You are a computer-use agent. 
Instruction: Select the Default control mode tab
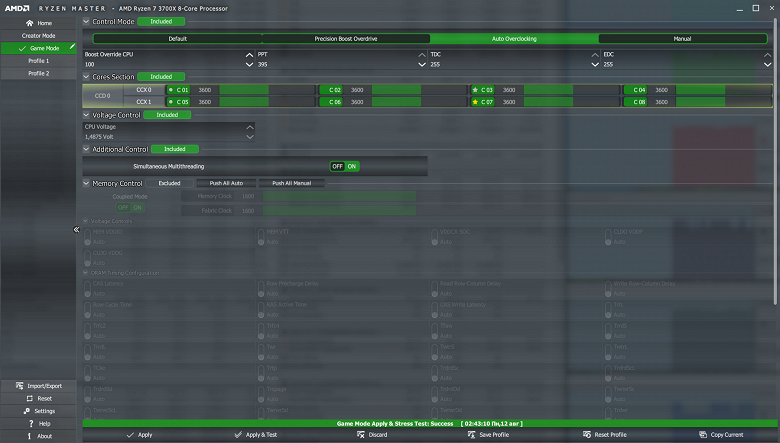[x=178, y=39]
